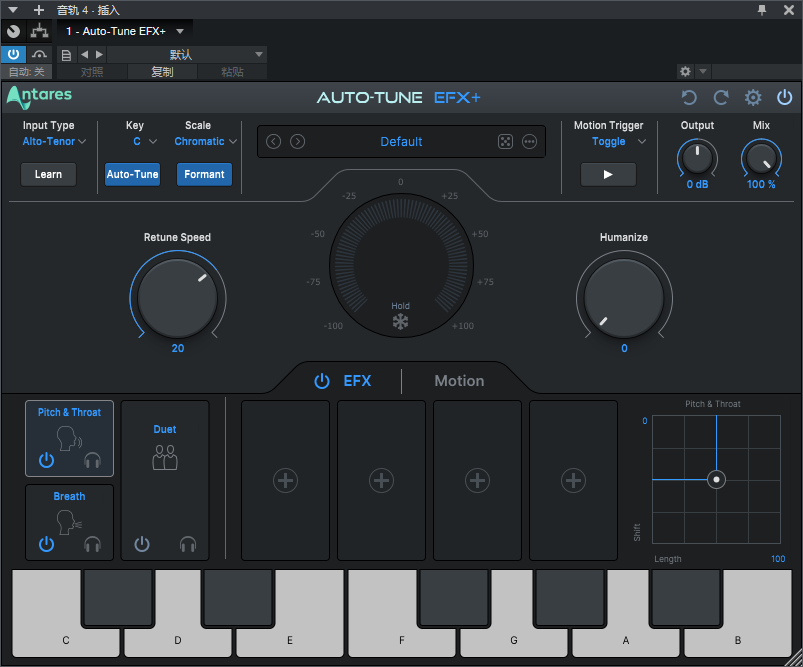This screenshot has width=803, height=667.
Task: Switch to the EFX tab
Action: (357, 381)
